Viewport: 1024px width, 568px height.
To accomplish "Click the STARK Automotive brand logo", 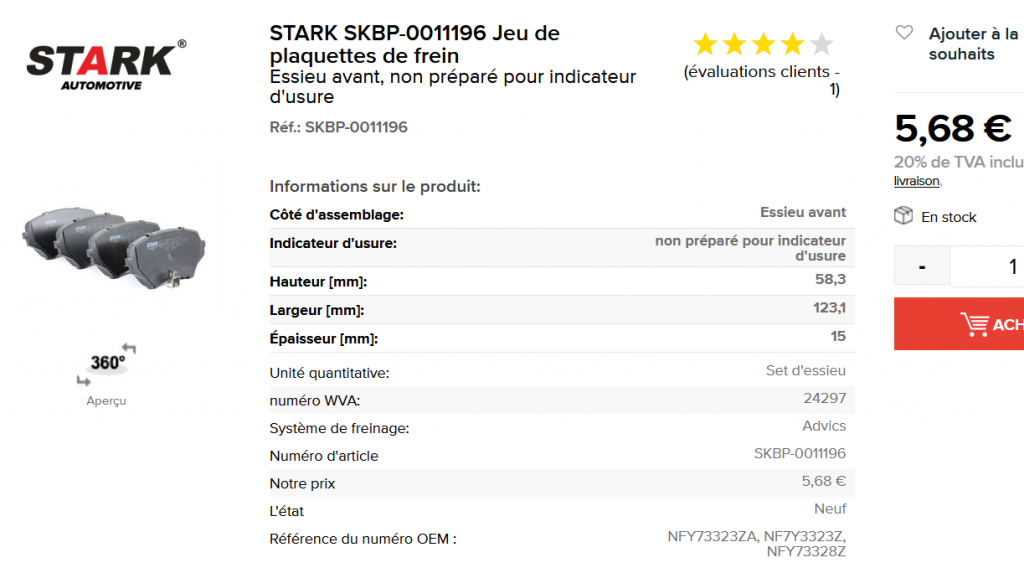I will click(106, 65).
